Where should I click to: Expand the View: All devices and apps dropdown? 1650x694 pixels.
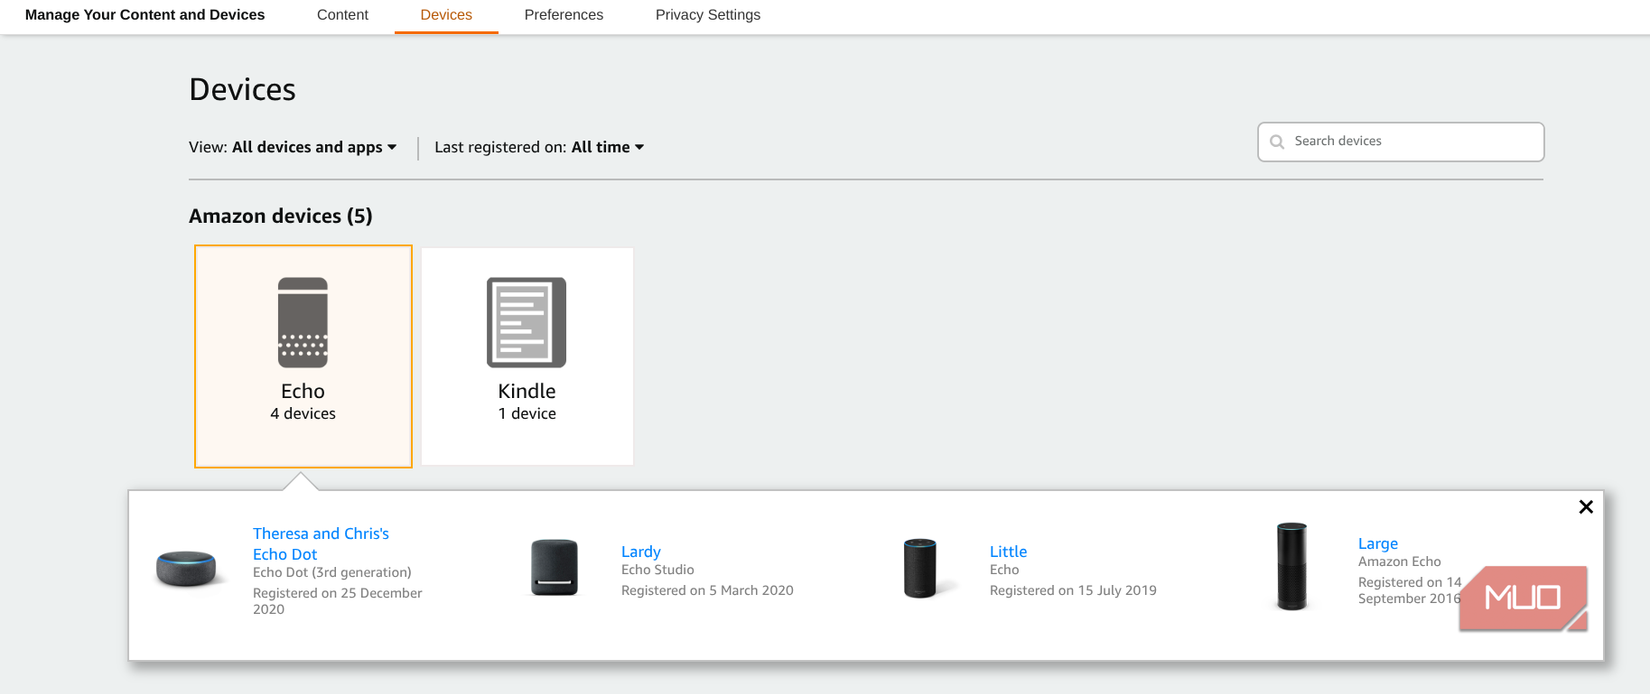(293, 147)
